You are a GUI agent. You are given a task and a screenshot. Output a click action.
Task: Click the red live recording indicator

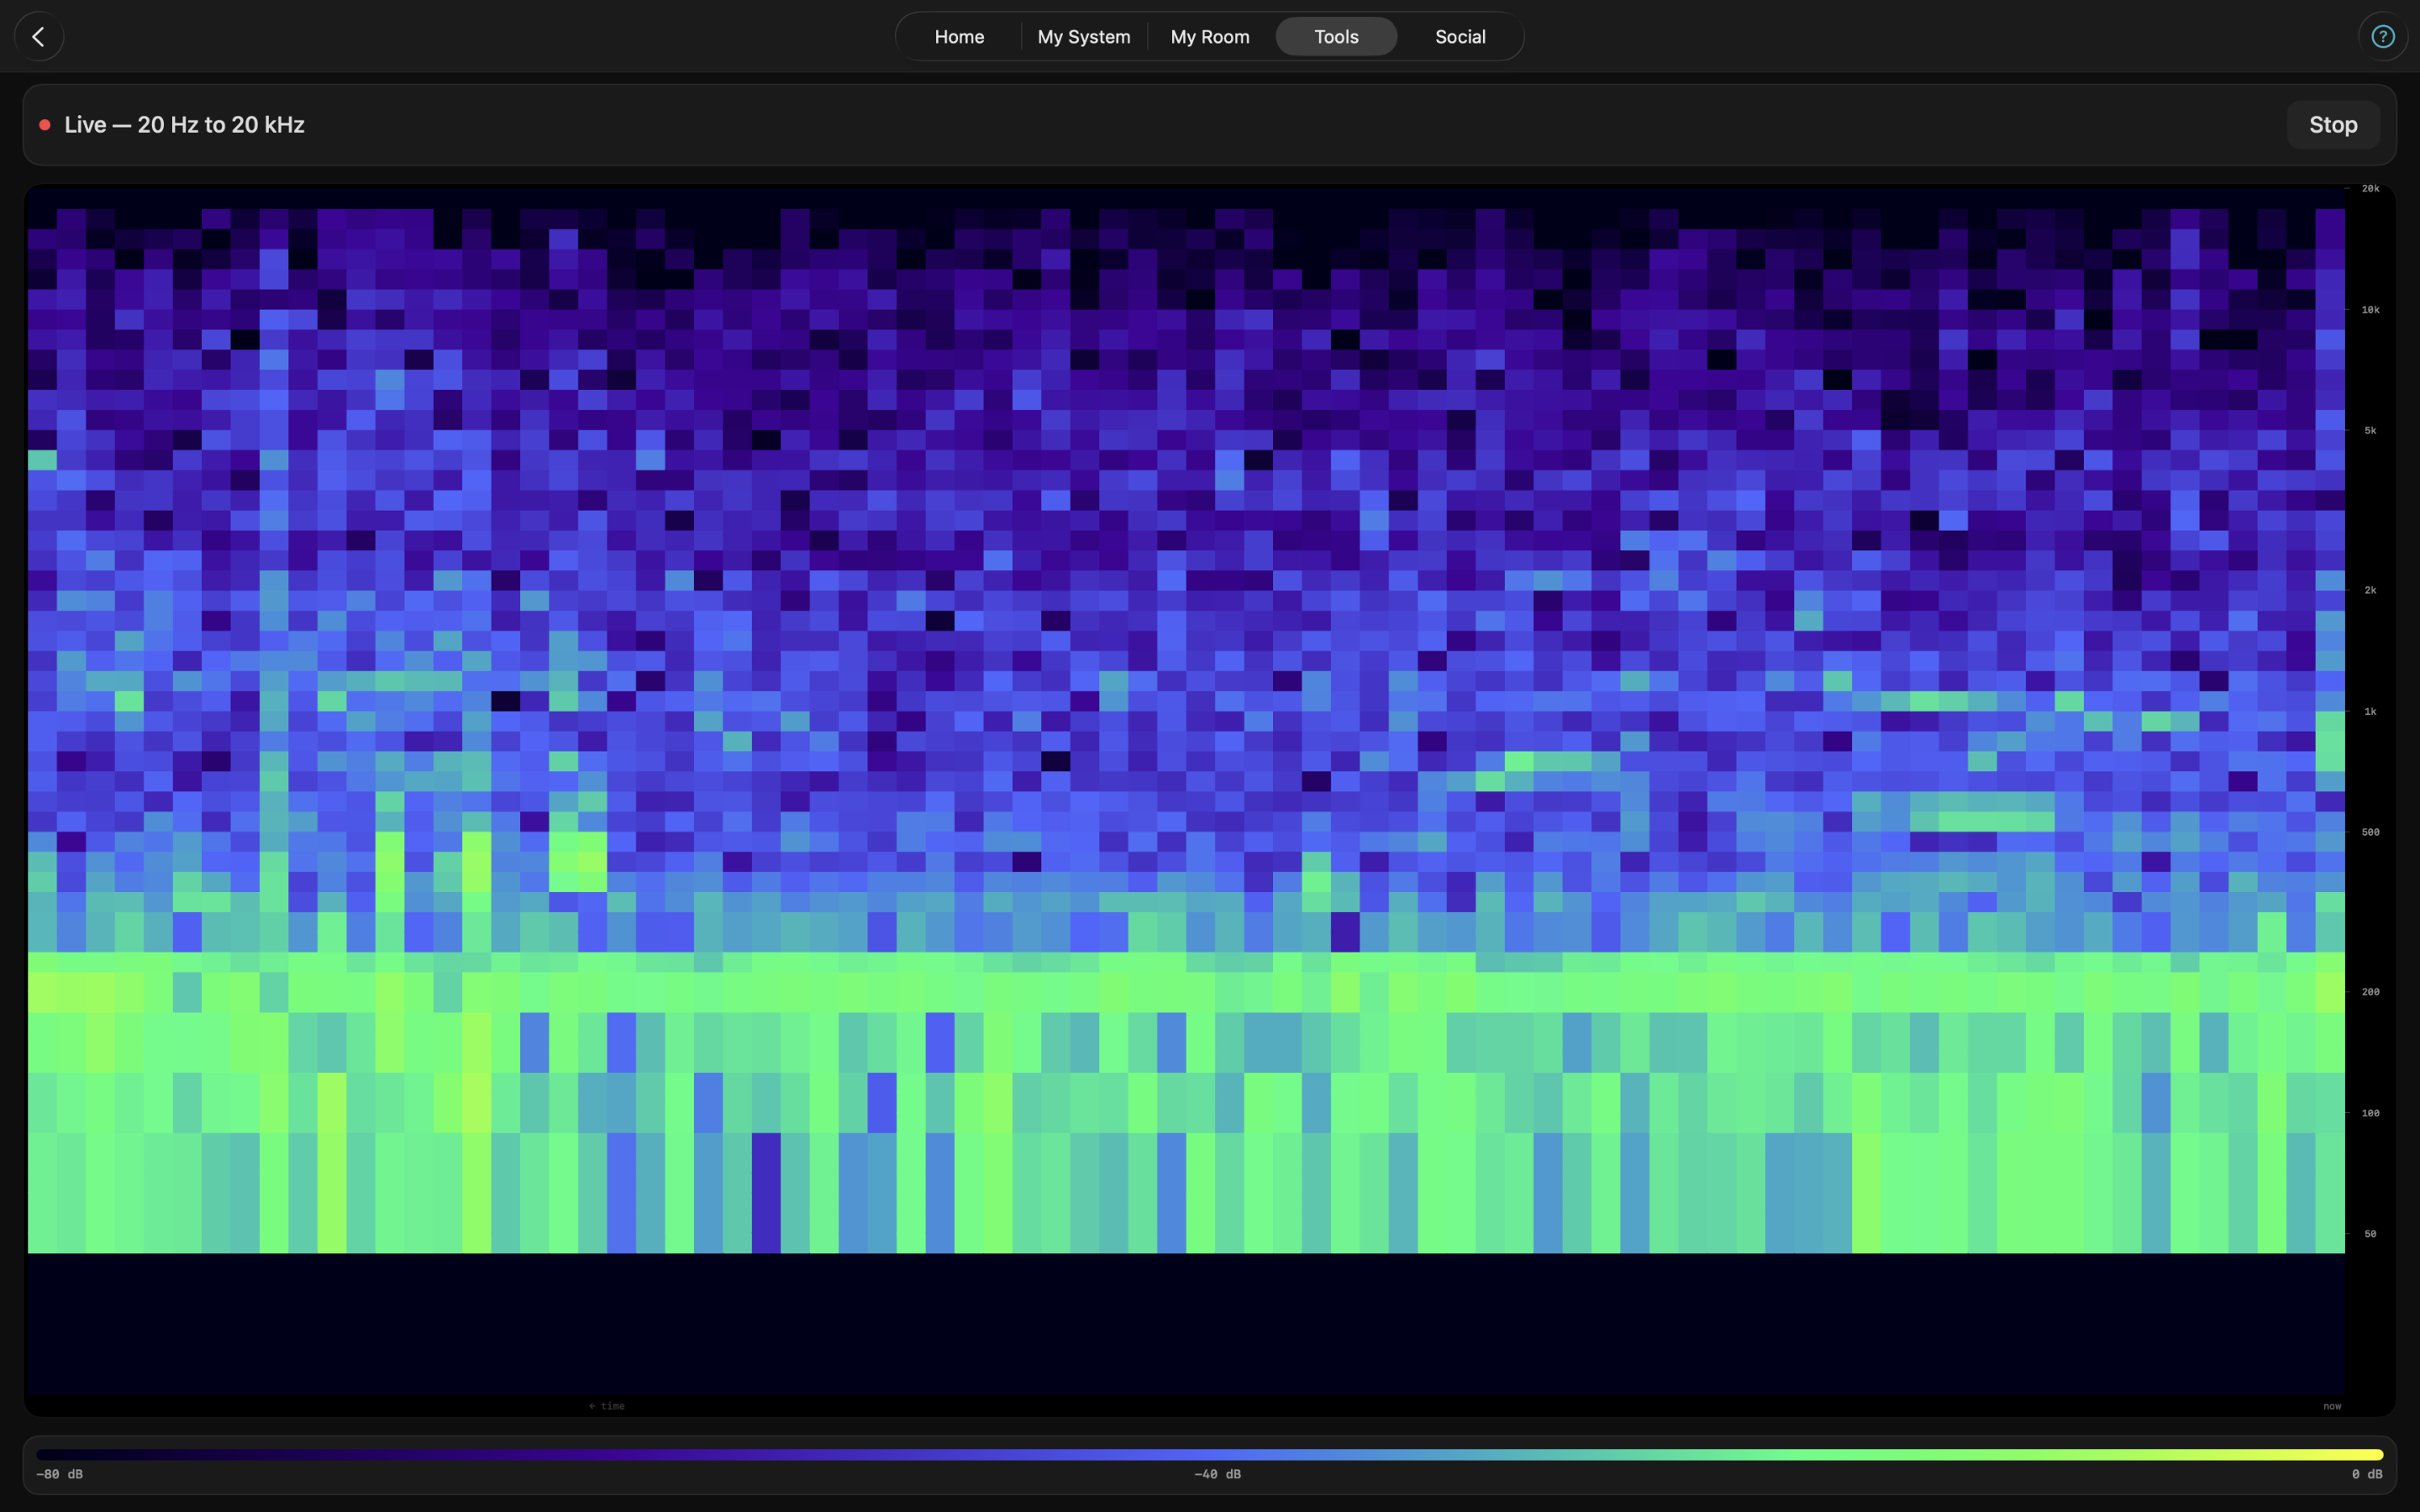tap(45, 125)
